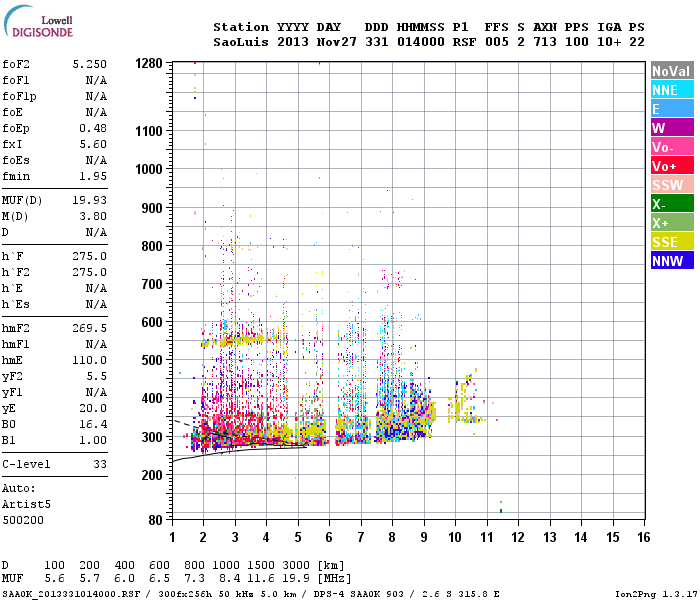Click the MUF(D) value 19.93
The width and height of the screenshot is (700, 600).
click(x=89, y=200)
